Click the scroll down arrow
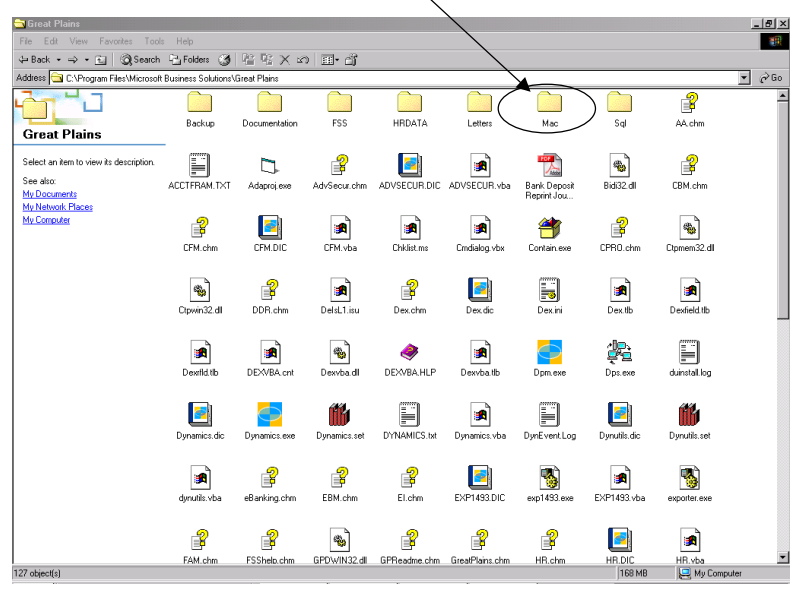Screen dimensions: 801x591 click(782, 557)
